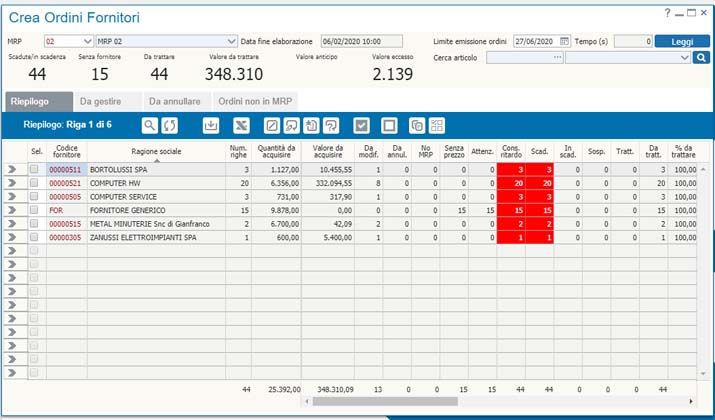This screenshot has width=715, height=420.
Task: Click the magnifier search icon in the Riepilogo toolbar
Action: tap(149, 125)
